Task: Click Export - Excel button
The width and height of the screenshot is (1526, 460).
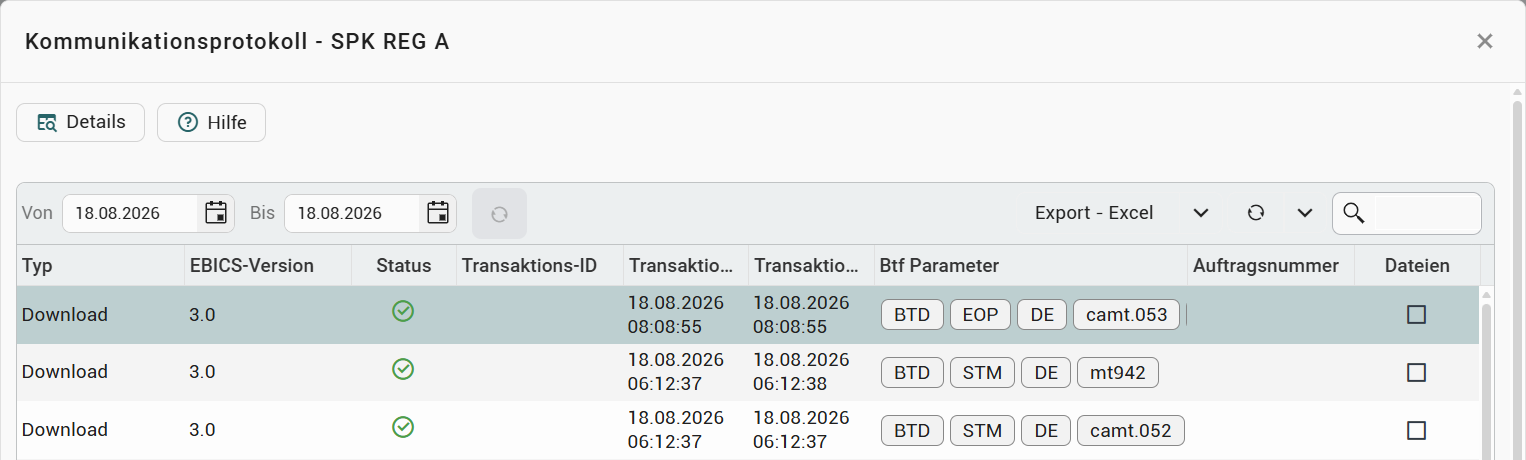Action: pos(1094,213)
